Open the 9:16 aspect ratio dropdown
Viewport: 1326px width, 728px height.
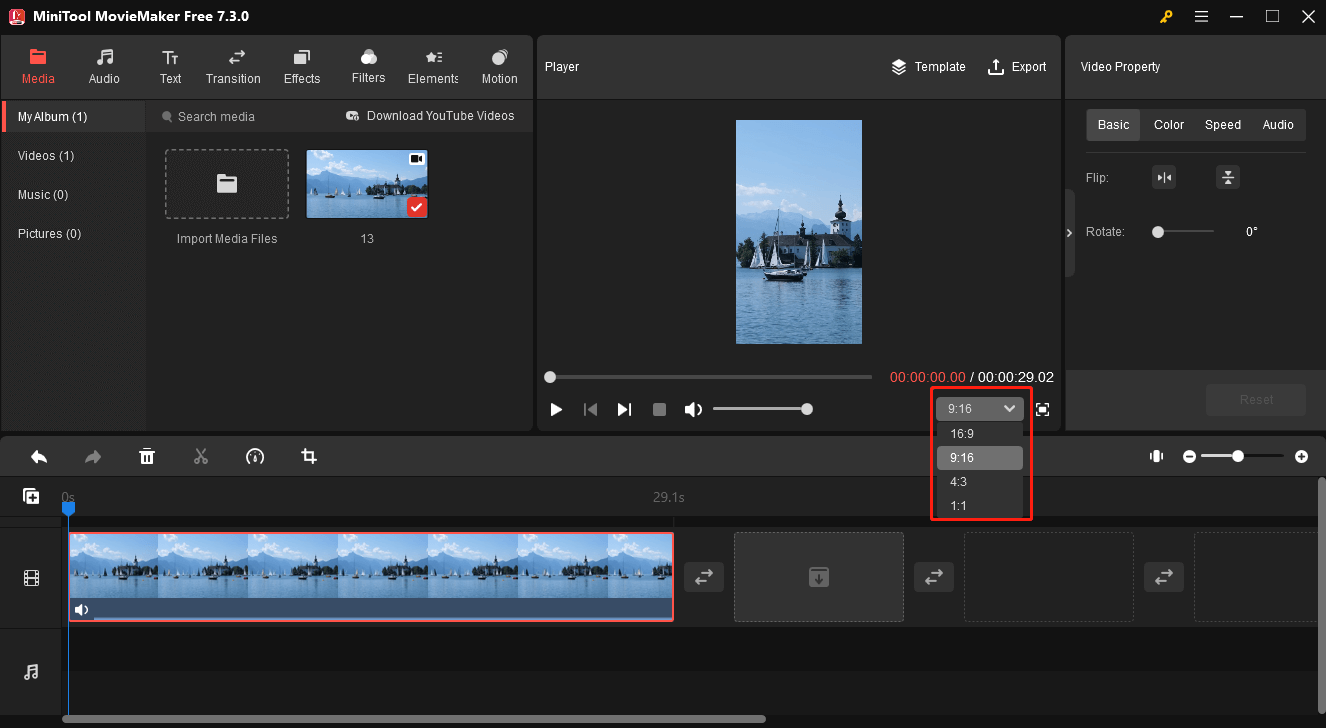click(x=980, y=409)
